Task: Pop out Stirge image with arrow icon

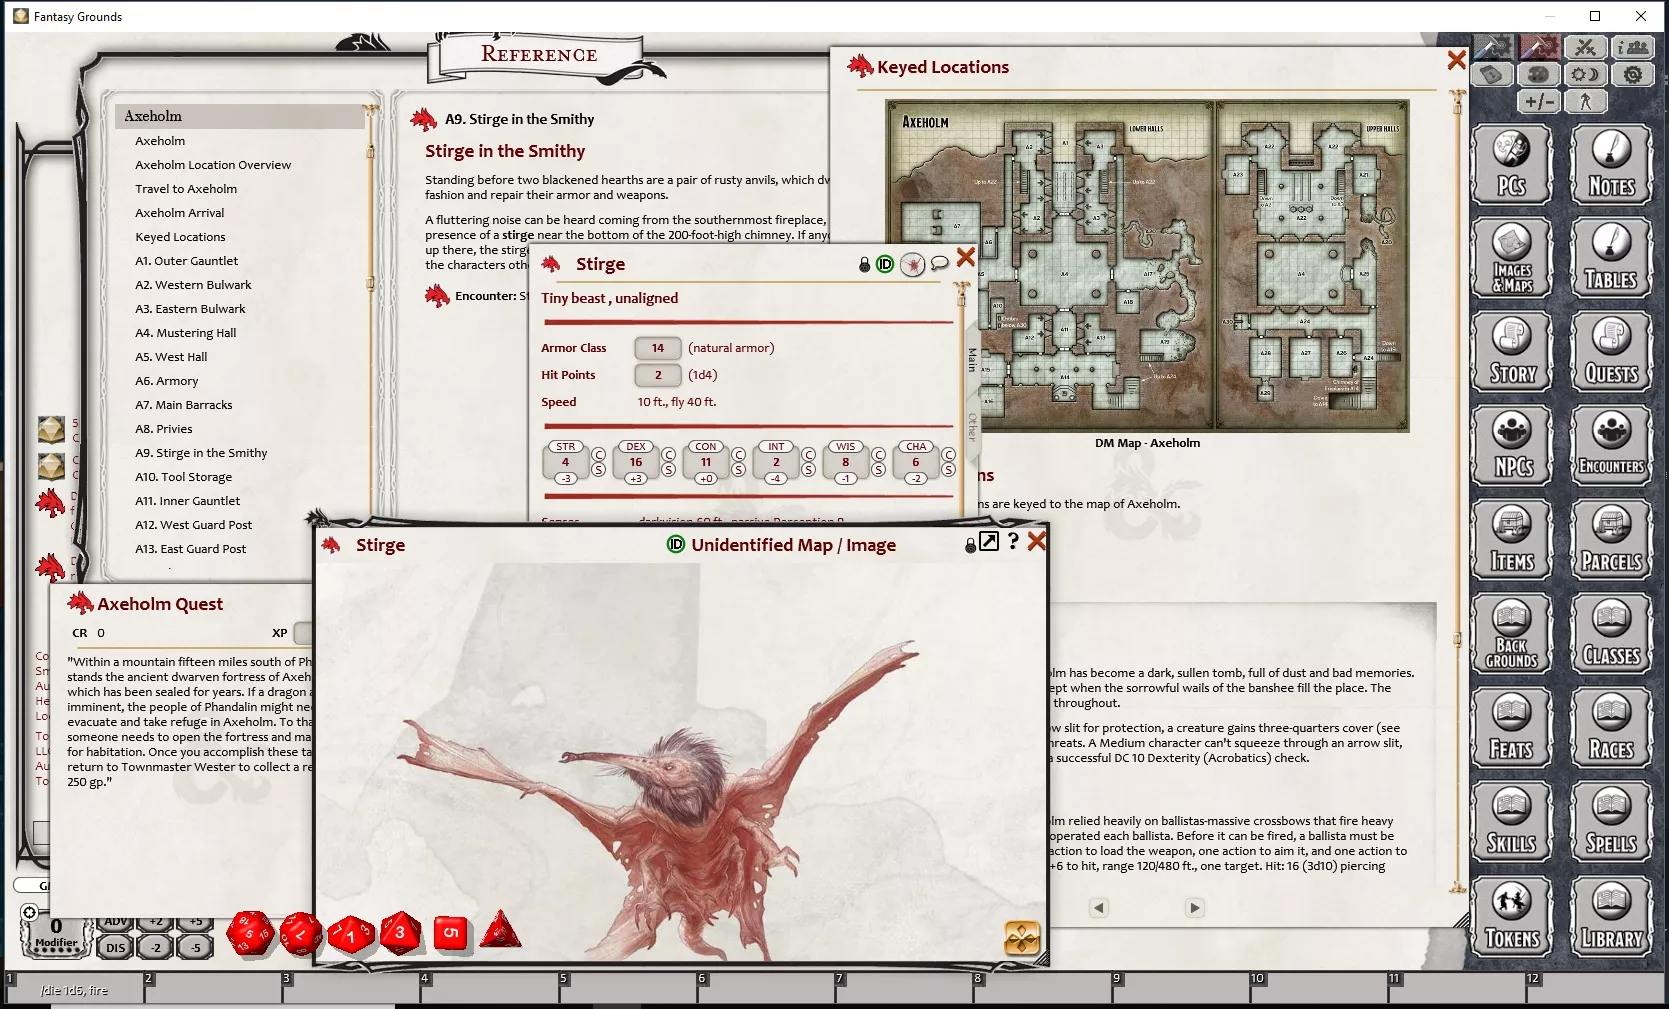Action: pyautogui.click(x=989, y=541)
